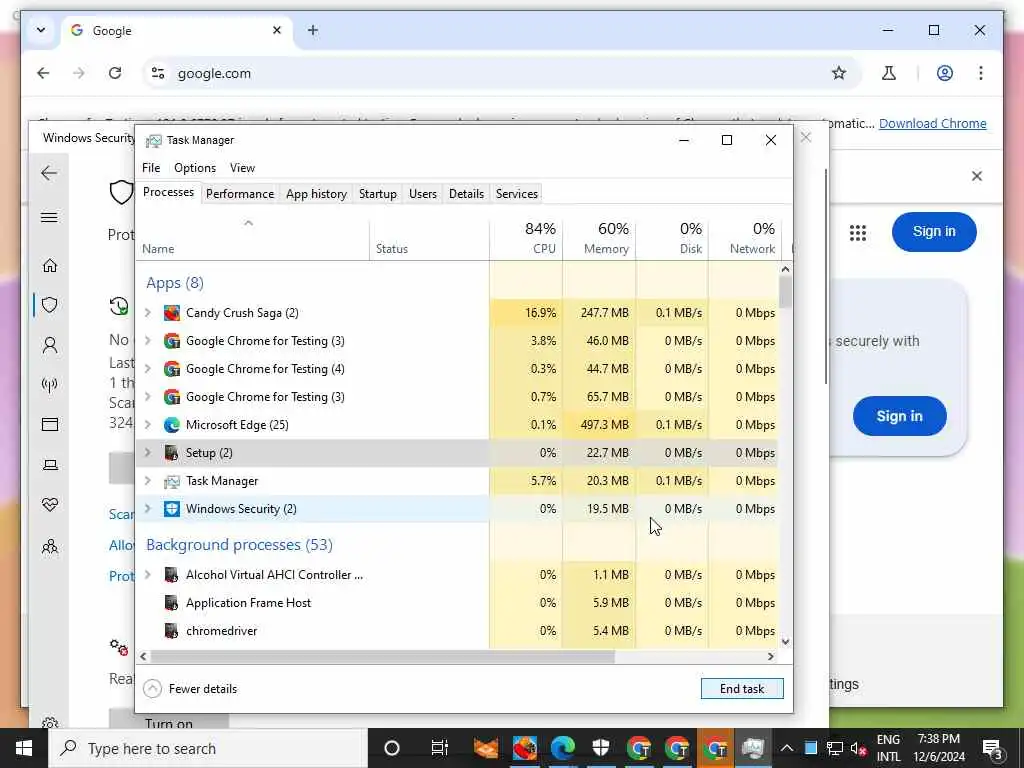Click the Setup process icon in Task Manager

coord(172,453)
